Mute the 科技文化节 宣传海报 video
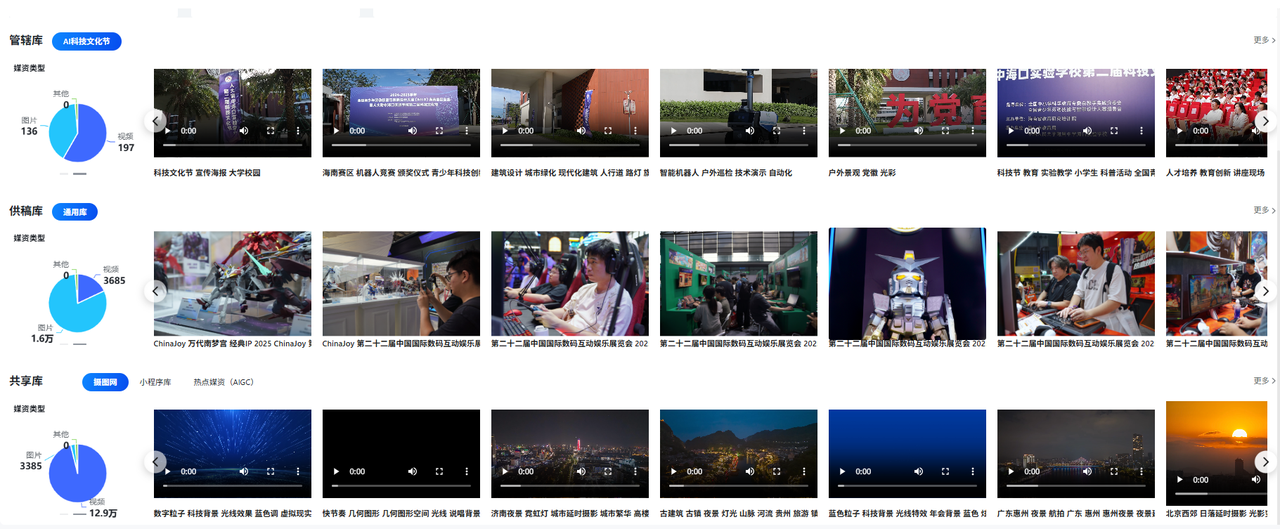 [246, 131]
